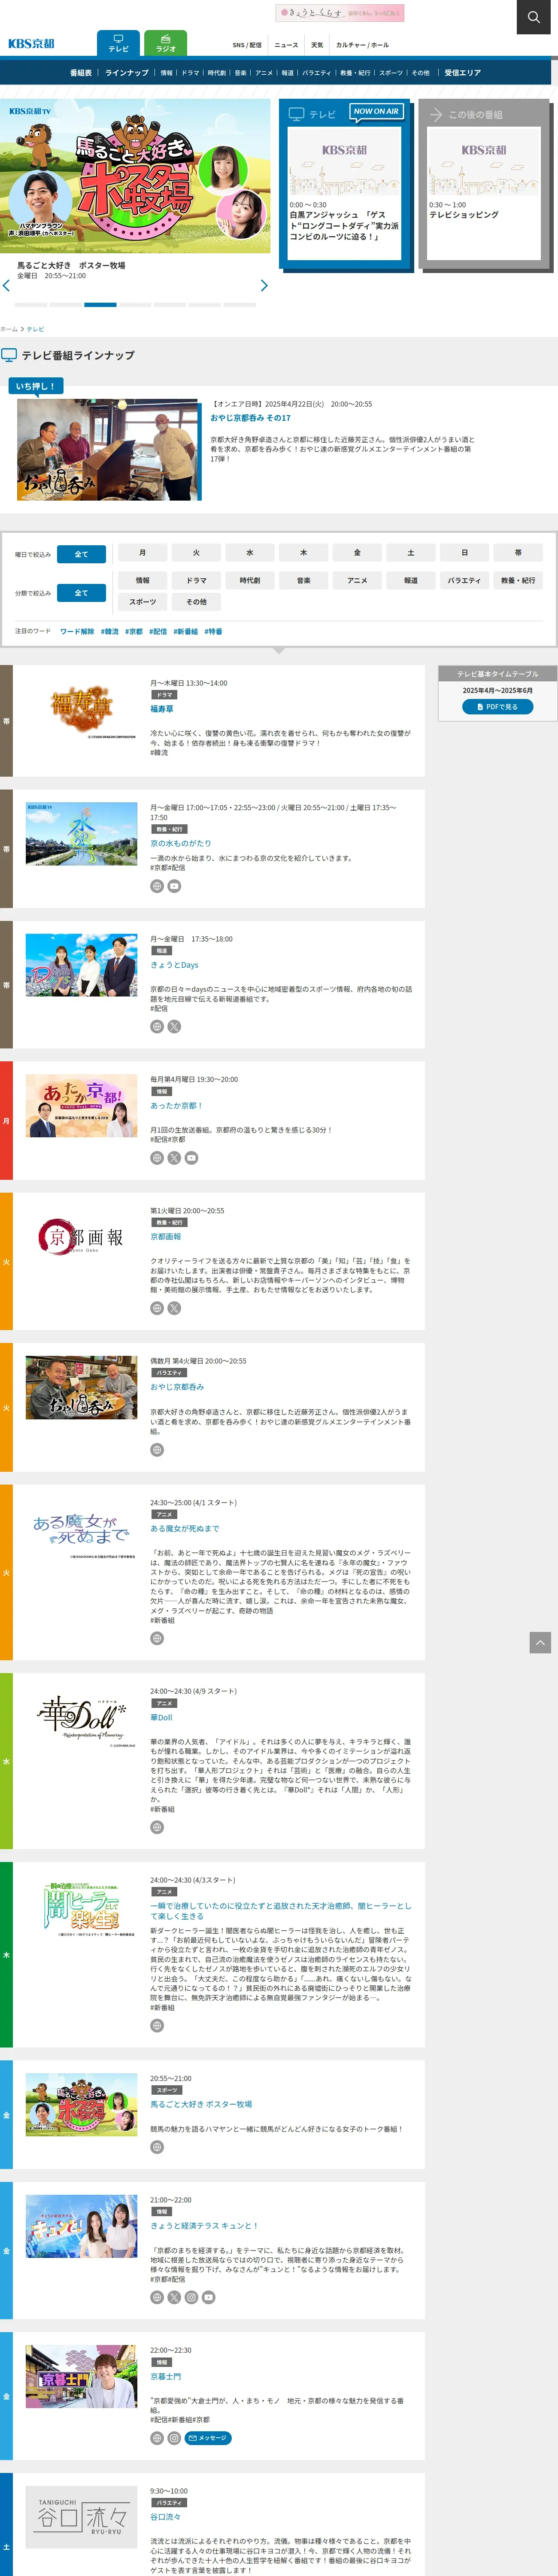
Task: Open the website globe icon for ある魔女が死ぬまで
Action: (x=157, y=1638)
